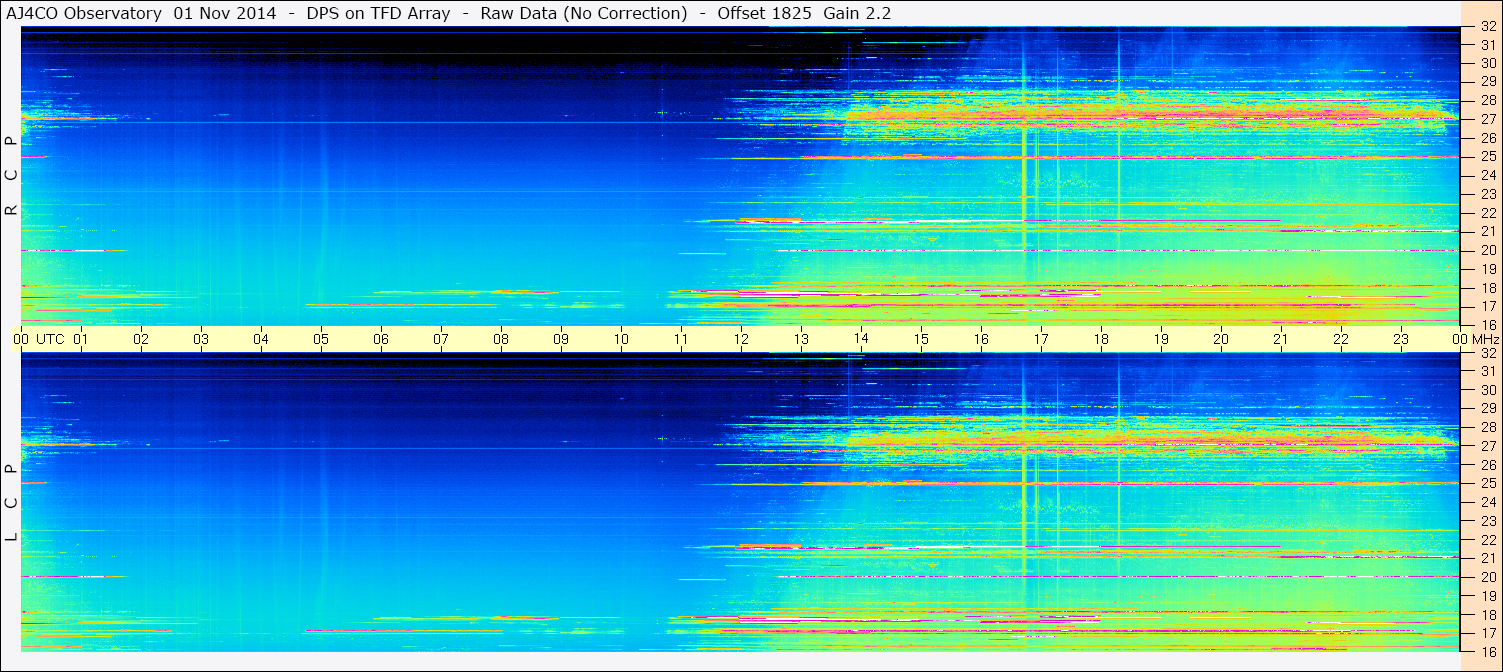The width and height of the screenshot is (1503, 672).
Task: Click 19 MHz label in LCP panel
Action: [x=1487, y=596]
